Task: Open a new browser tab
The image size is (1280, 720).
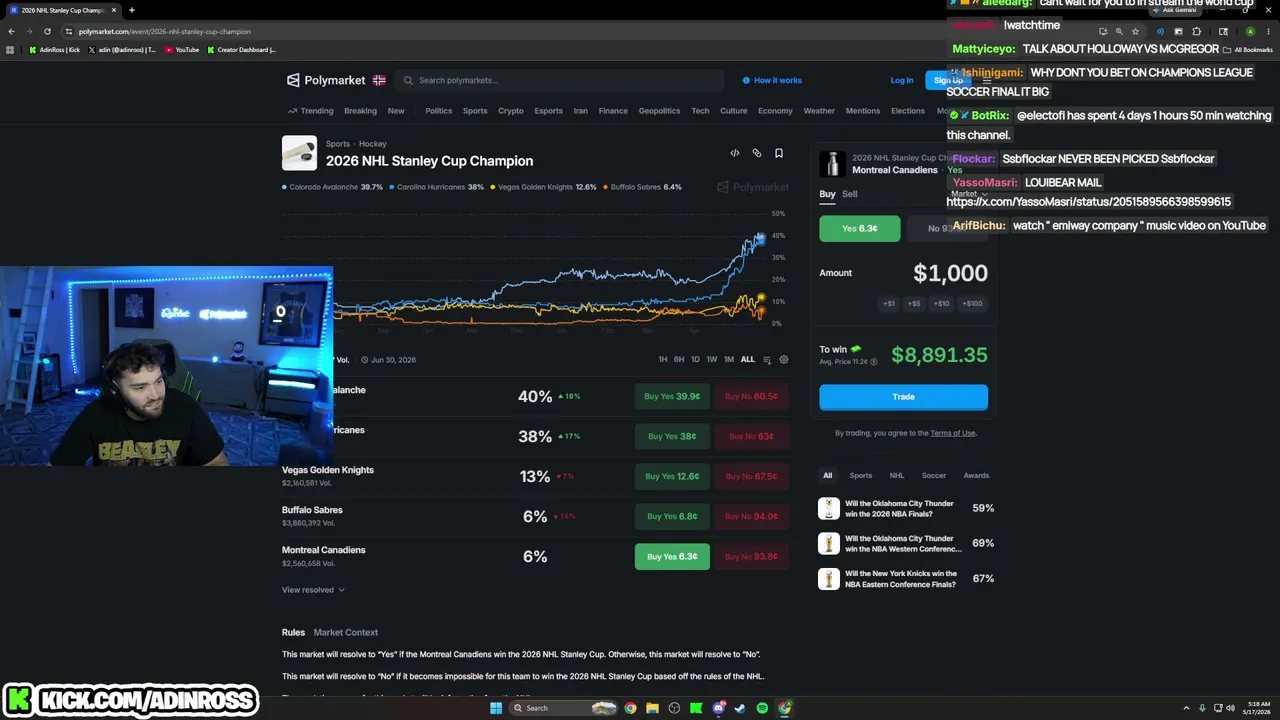Action: [x=131, y=10]
